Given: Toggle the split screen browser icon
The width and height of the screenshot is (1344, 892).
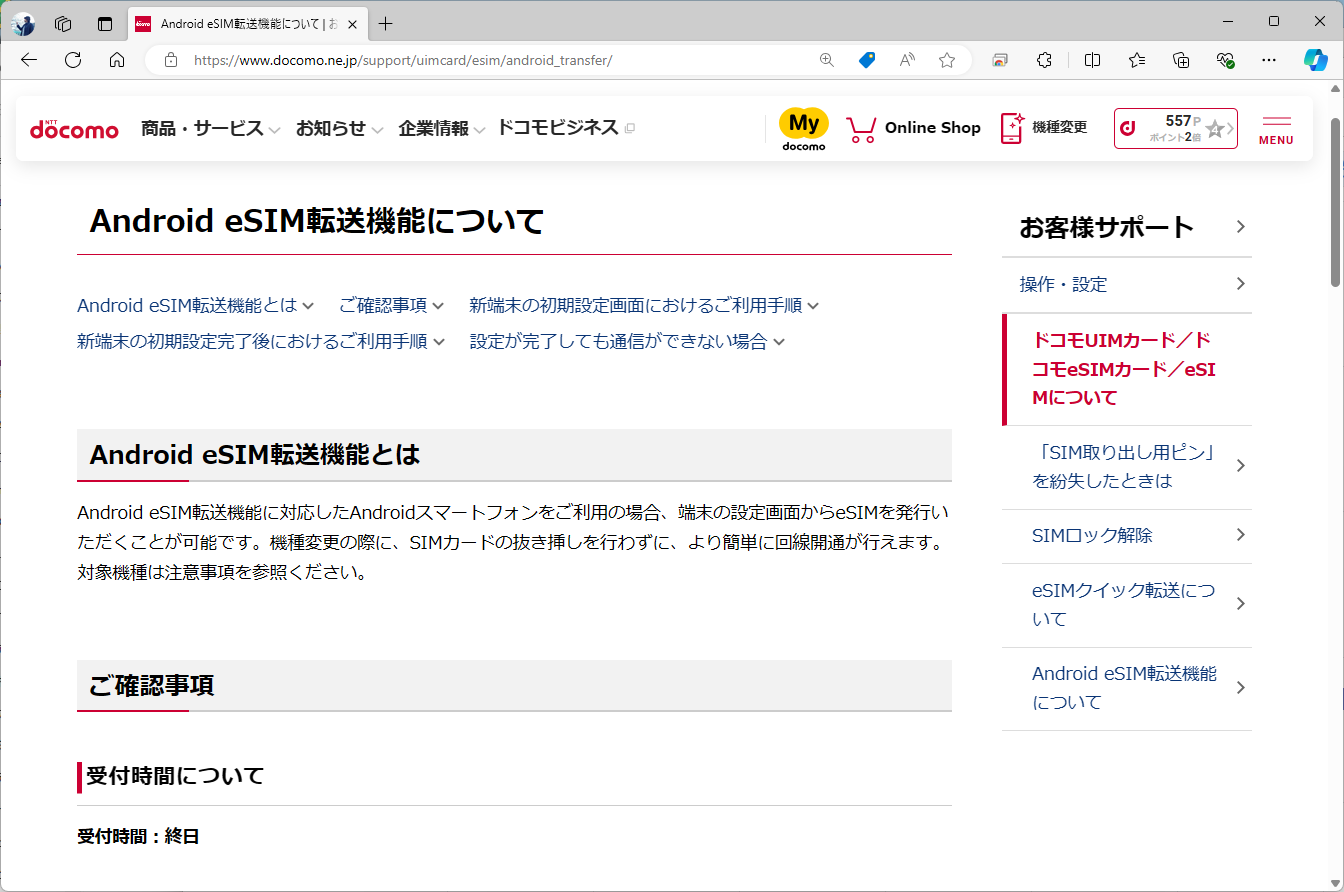Looking at the screenshot, I should click(1092, 60).
